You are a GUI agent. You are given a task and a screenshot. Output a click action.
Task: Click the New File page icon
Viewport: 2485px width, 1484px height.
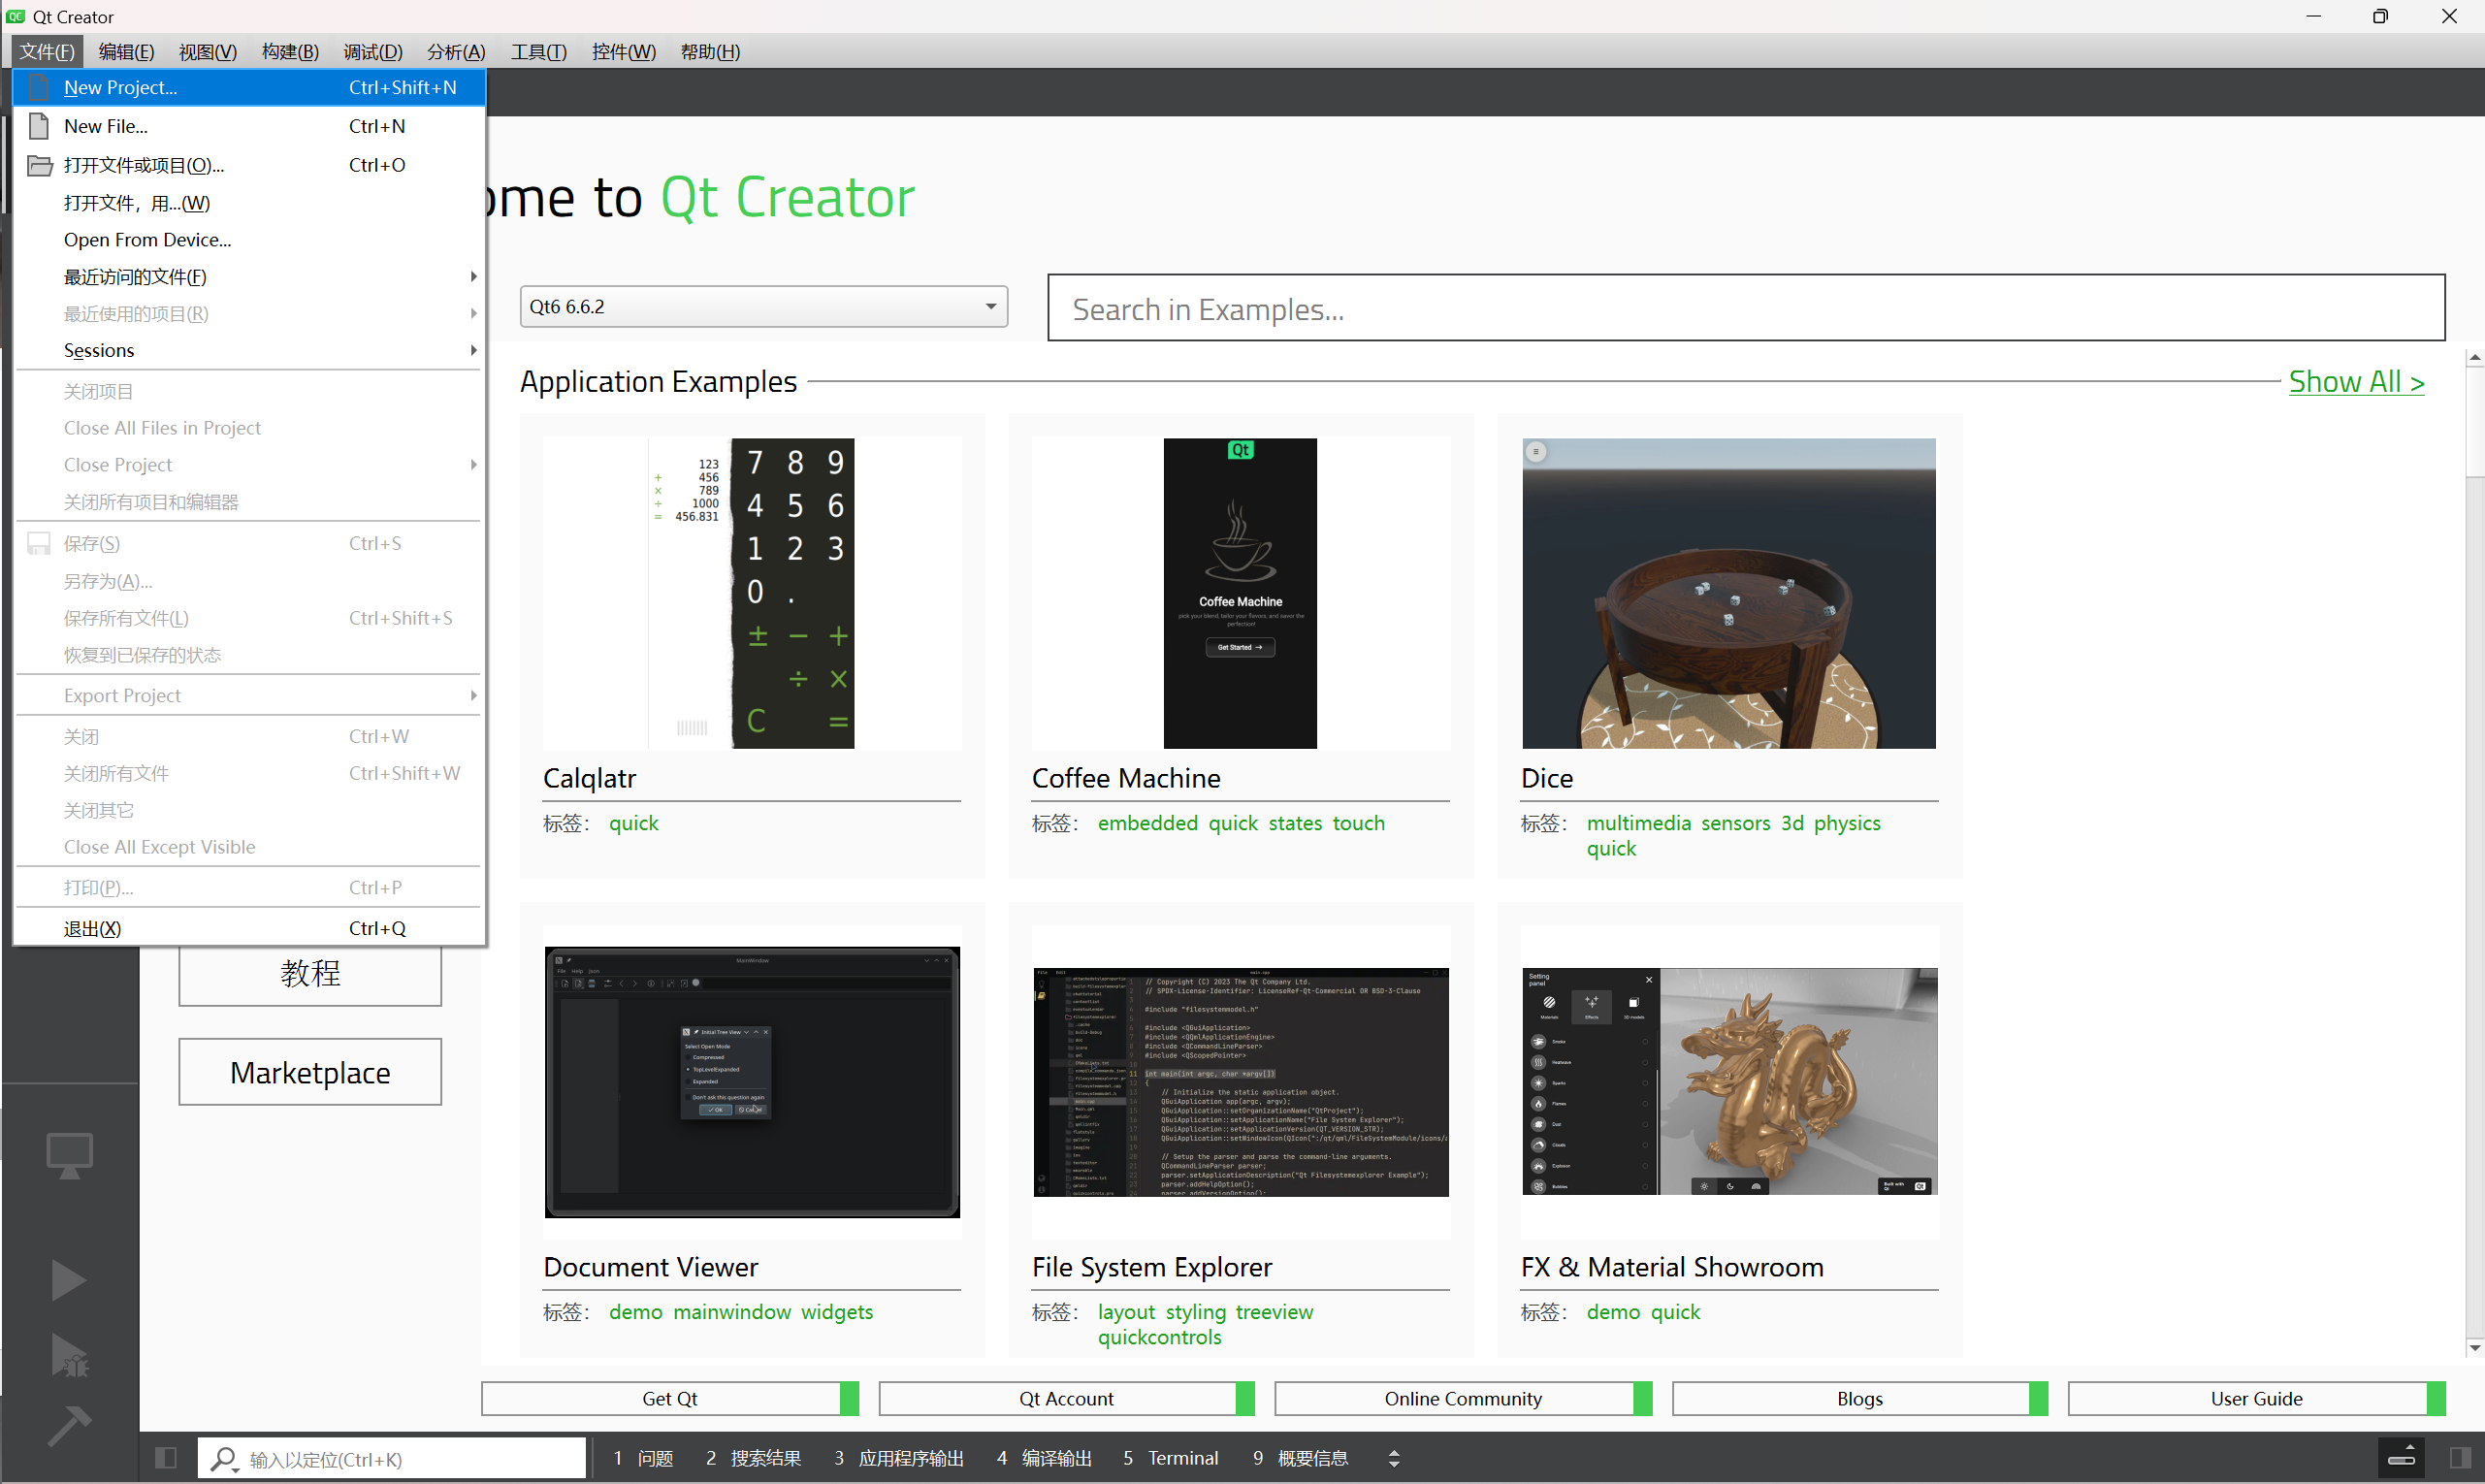point(38,126)
